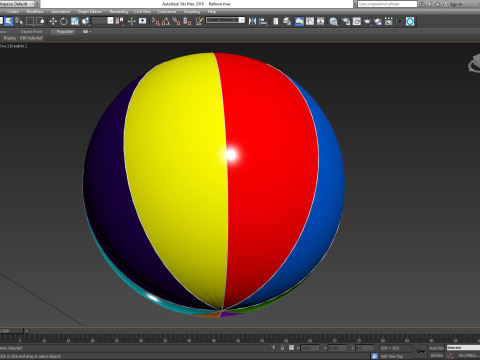Toggle the Selection Lock padlock icon
The image size is (480, 360).
(282, 348)
